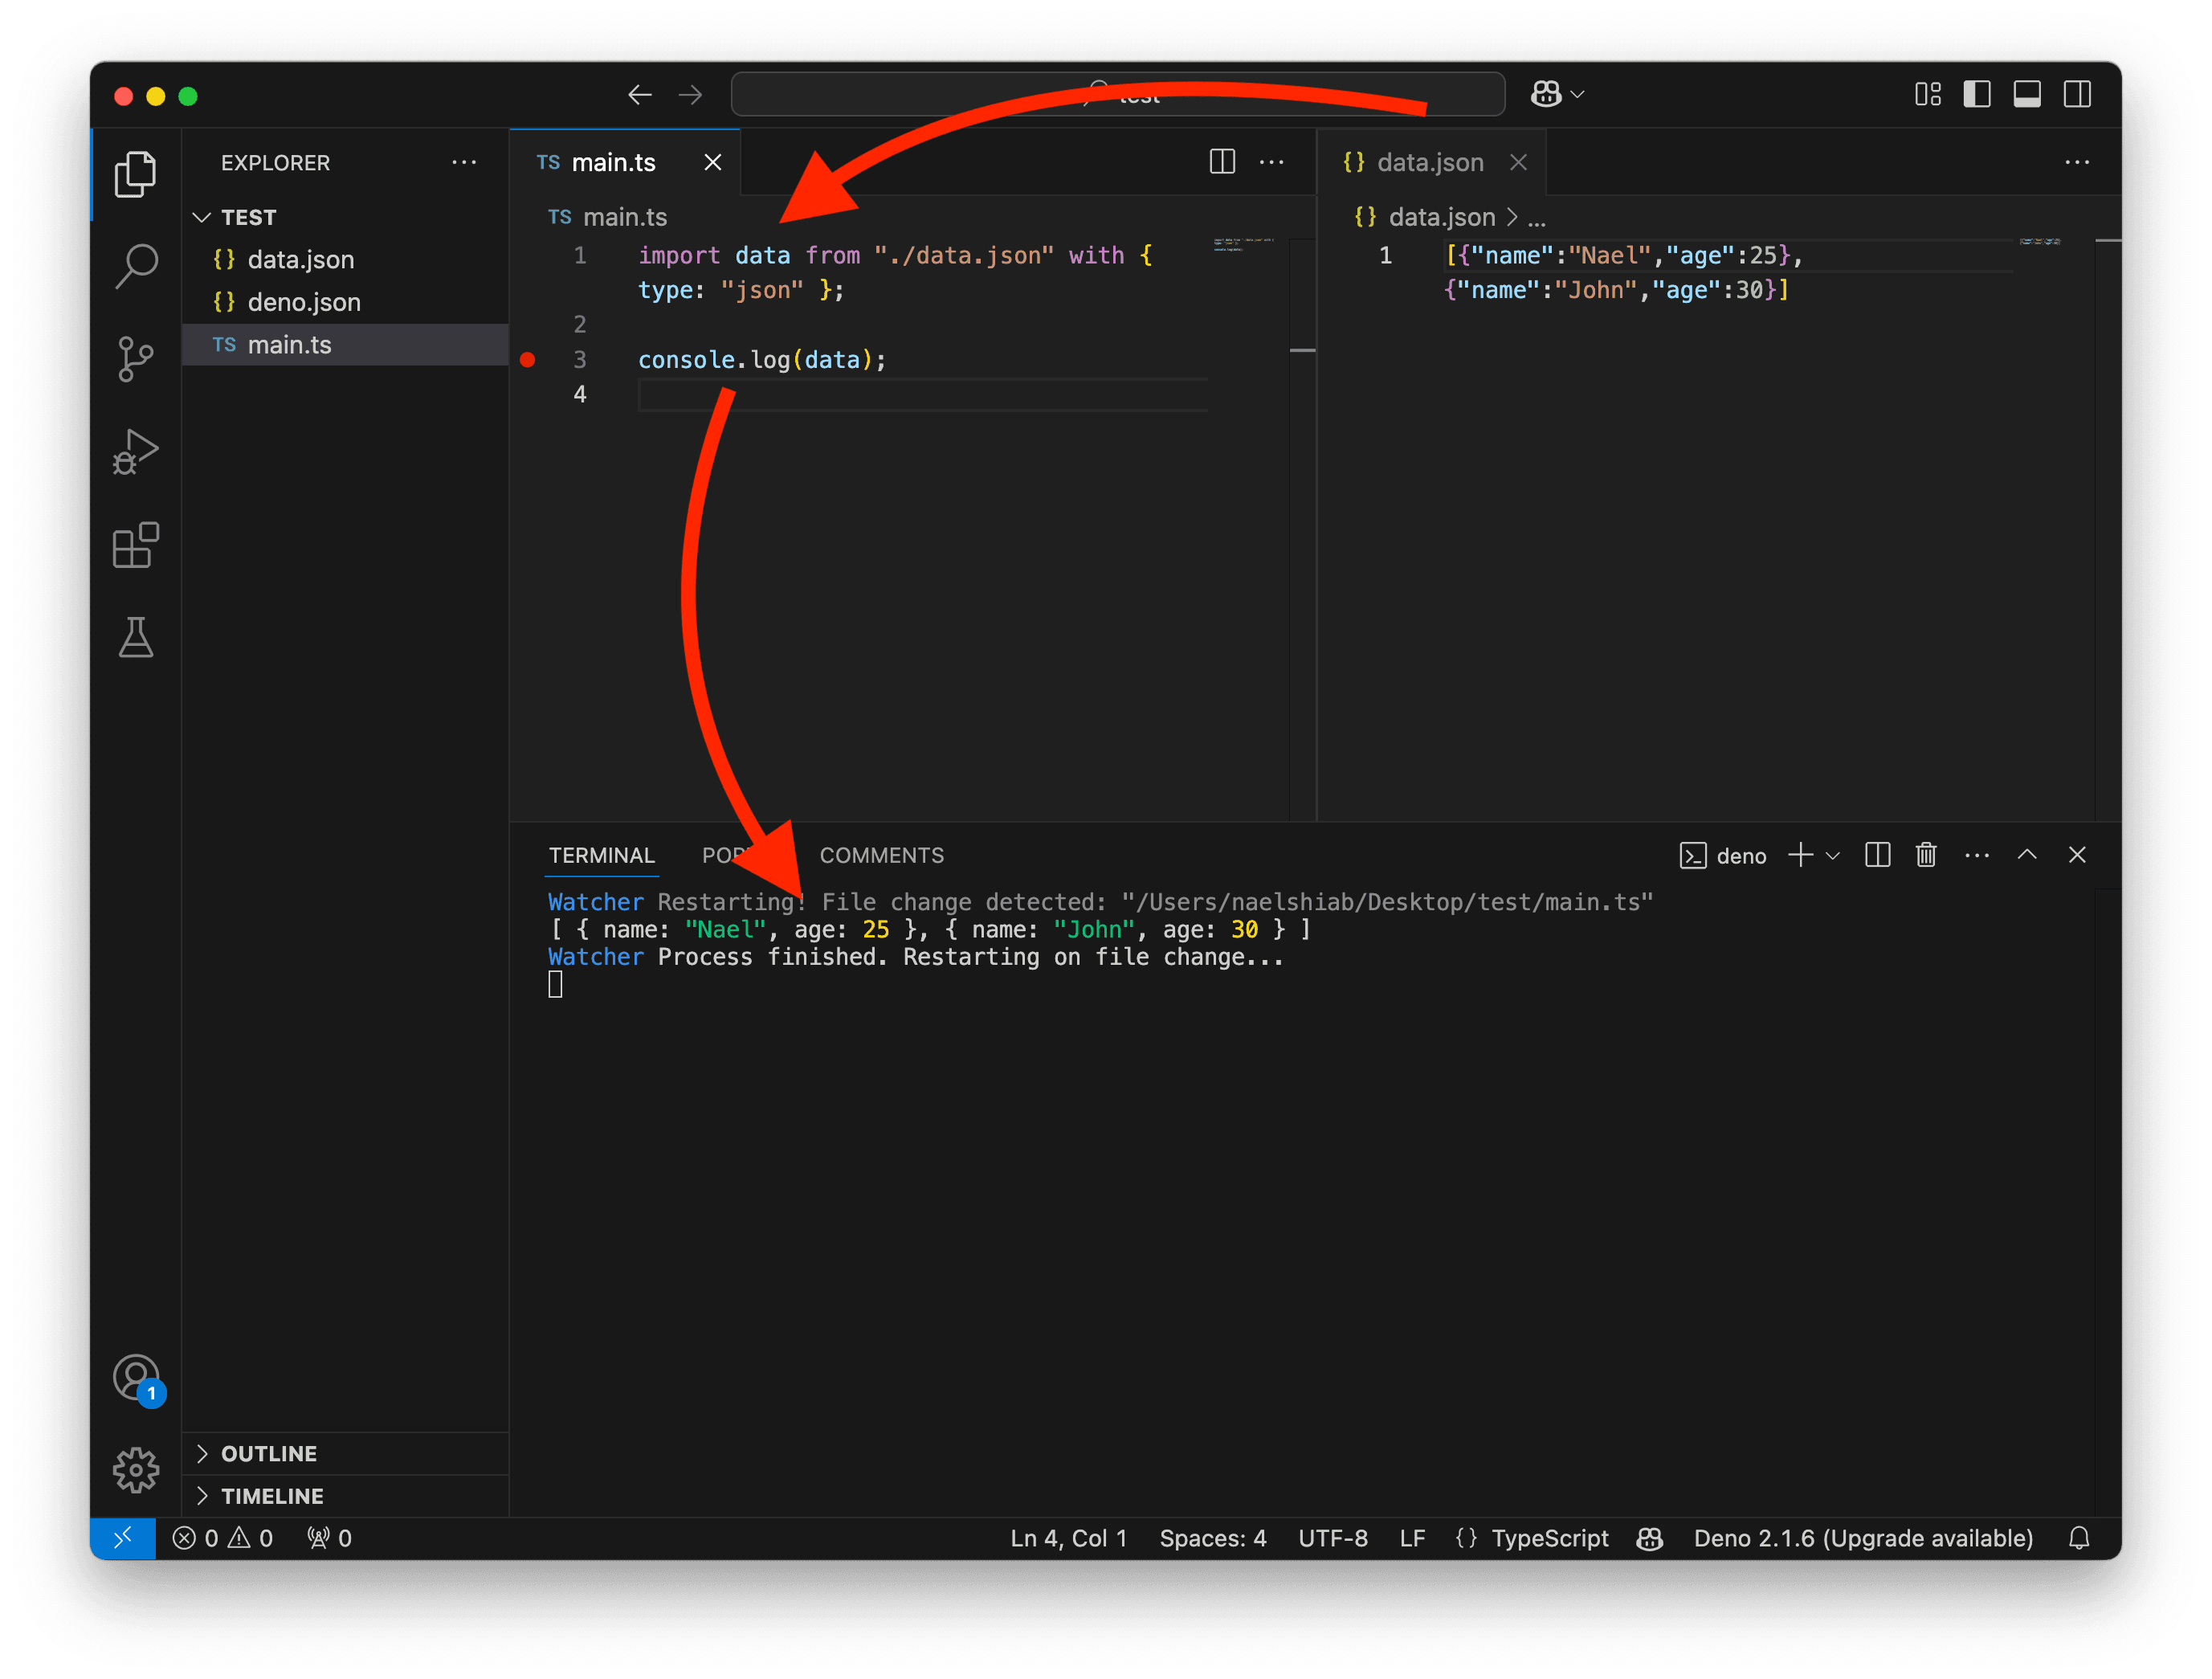
Task: Open more actions for data.json editor group
Action: tap(2077, 162)
